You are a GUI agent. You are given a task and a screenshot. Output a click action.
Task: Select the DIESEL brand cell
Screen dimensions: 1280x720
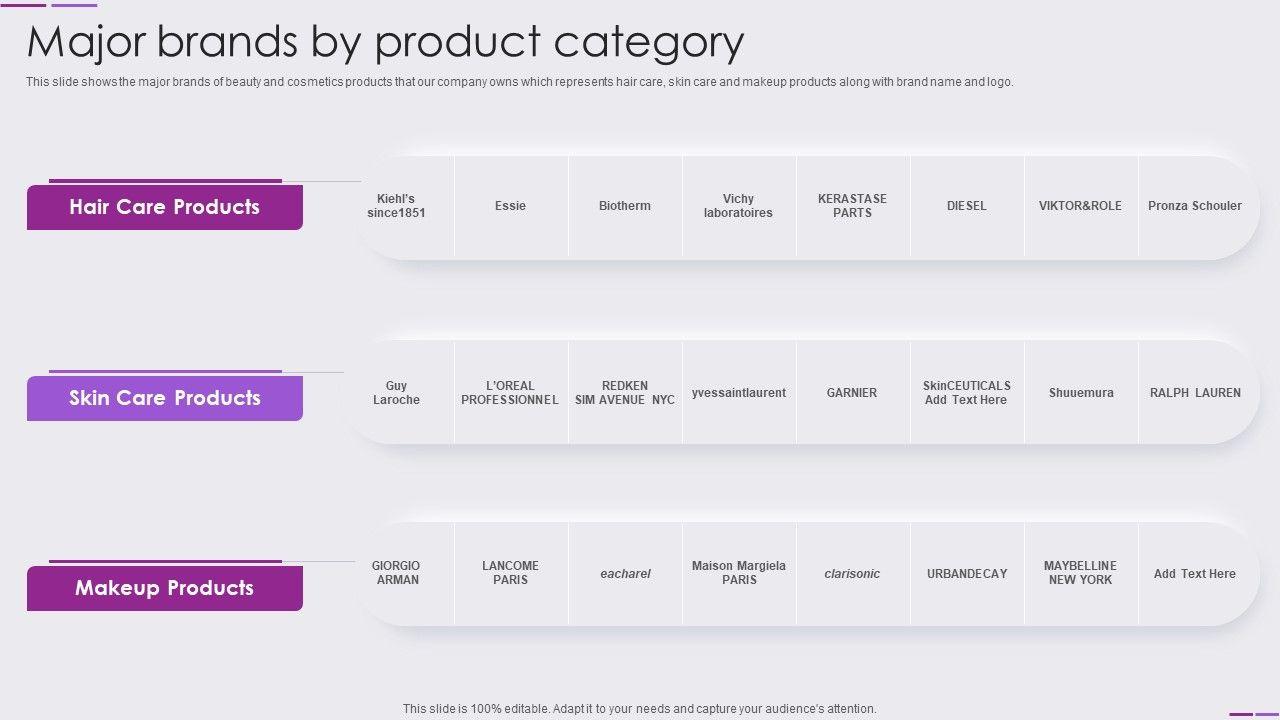pos(967,206)
